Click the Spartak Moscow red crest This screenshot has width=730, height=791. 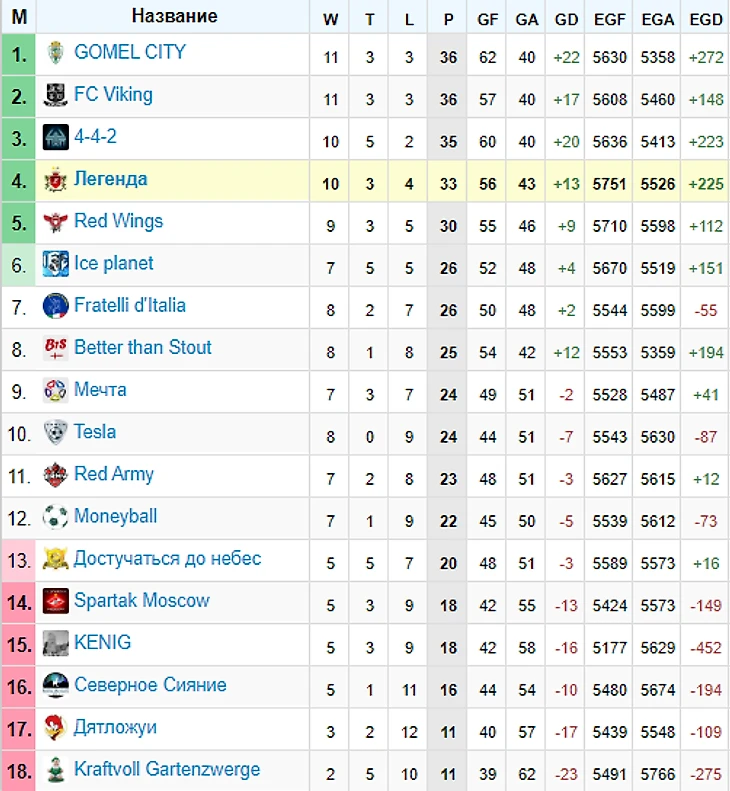[55, 601]
